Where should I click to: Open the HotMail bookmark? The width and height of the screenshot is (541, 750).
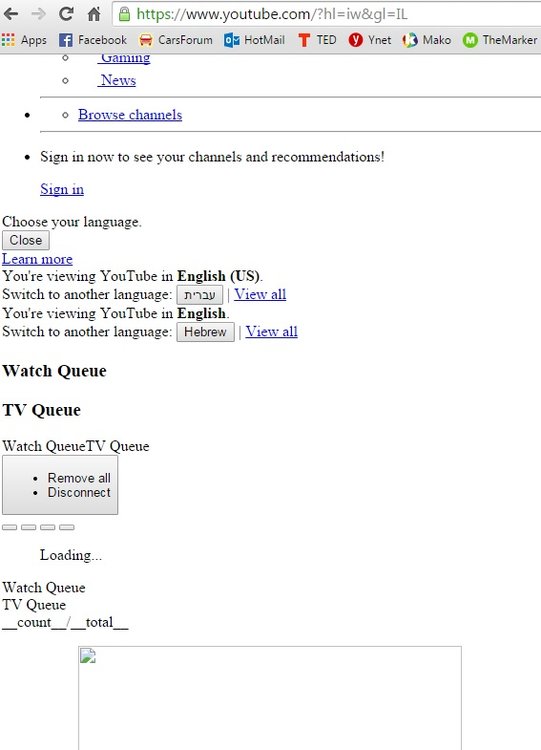[254, 40]
